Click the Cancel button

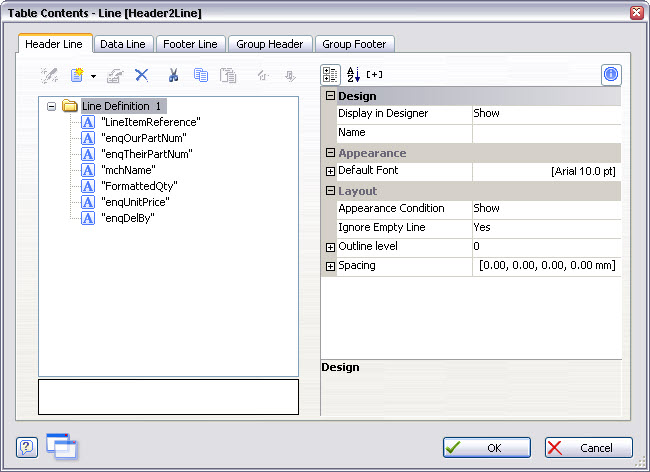[589, 448]
